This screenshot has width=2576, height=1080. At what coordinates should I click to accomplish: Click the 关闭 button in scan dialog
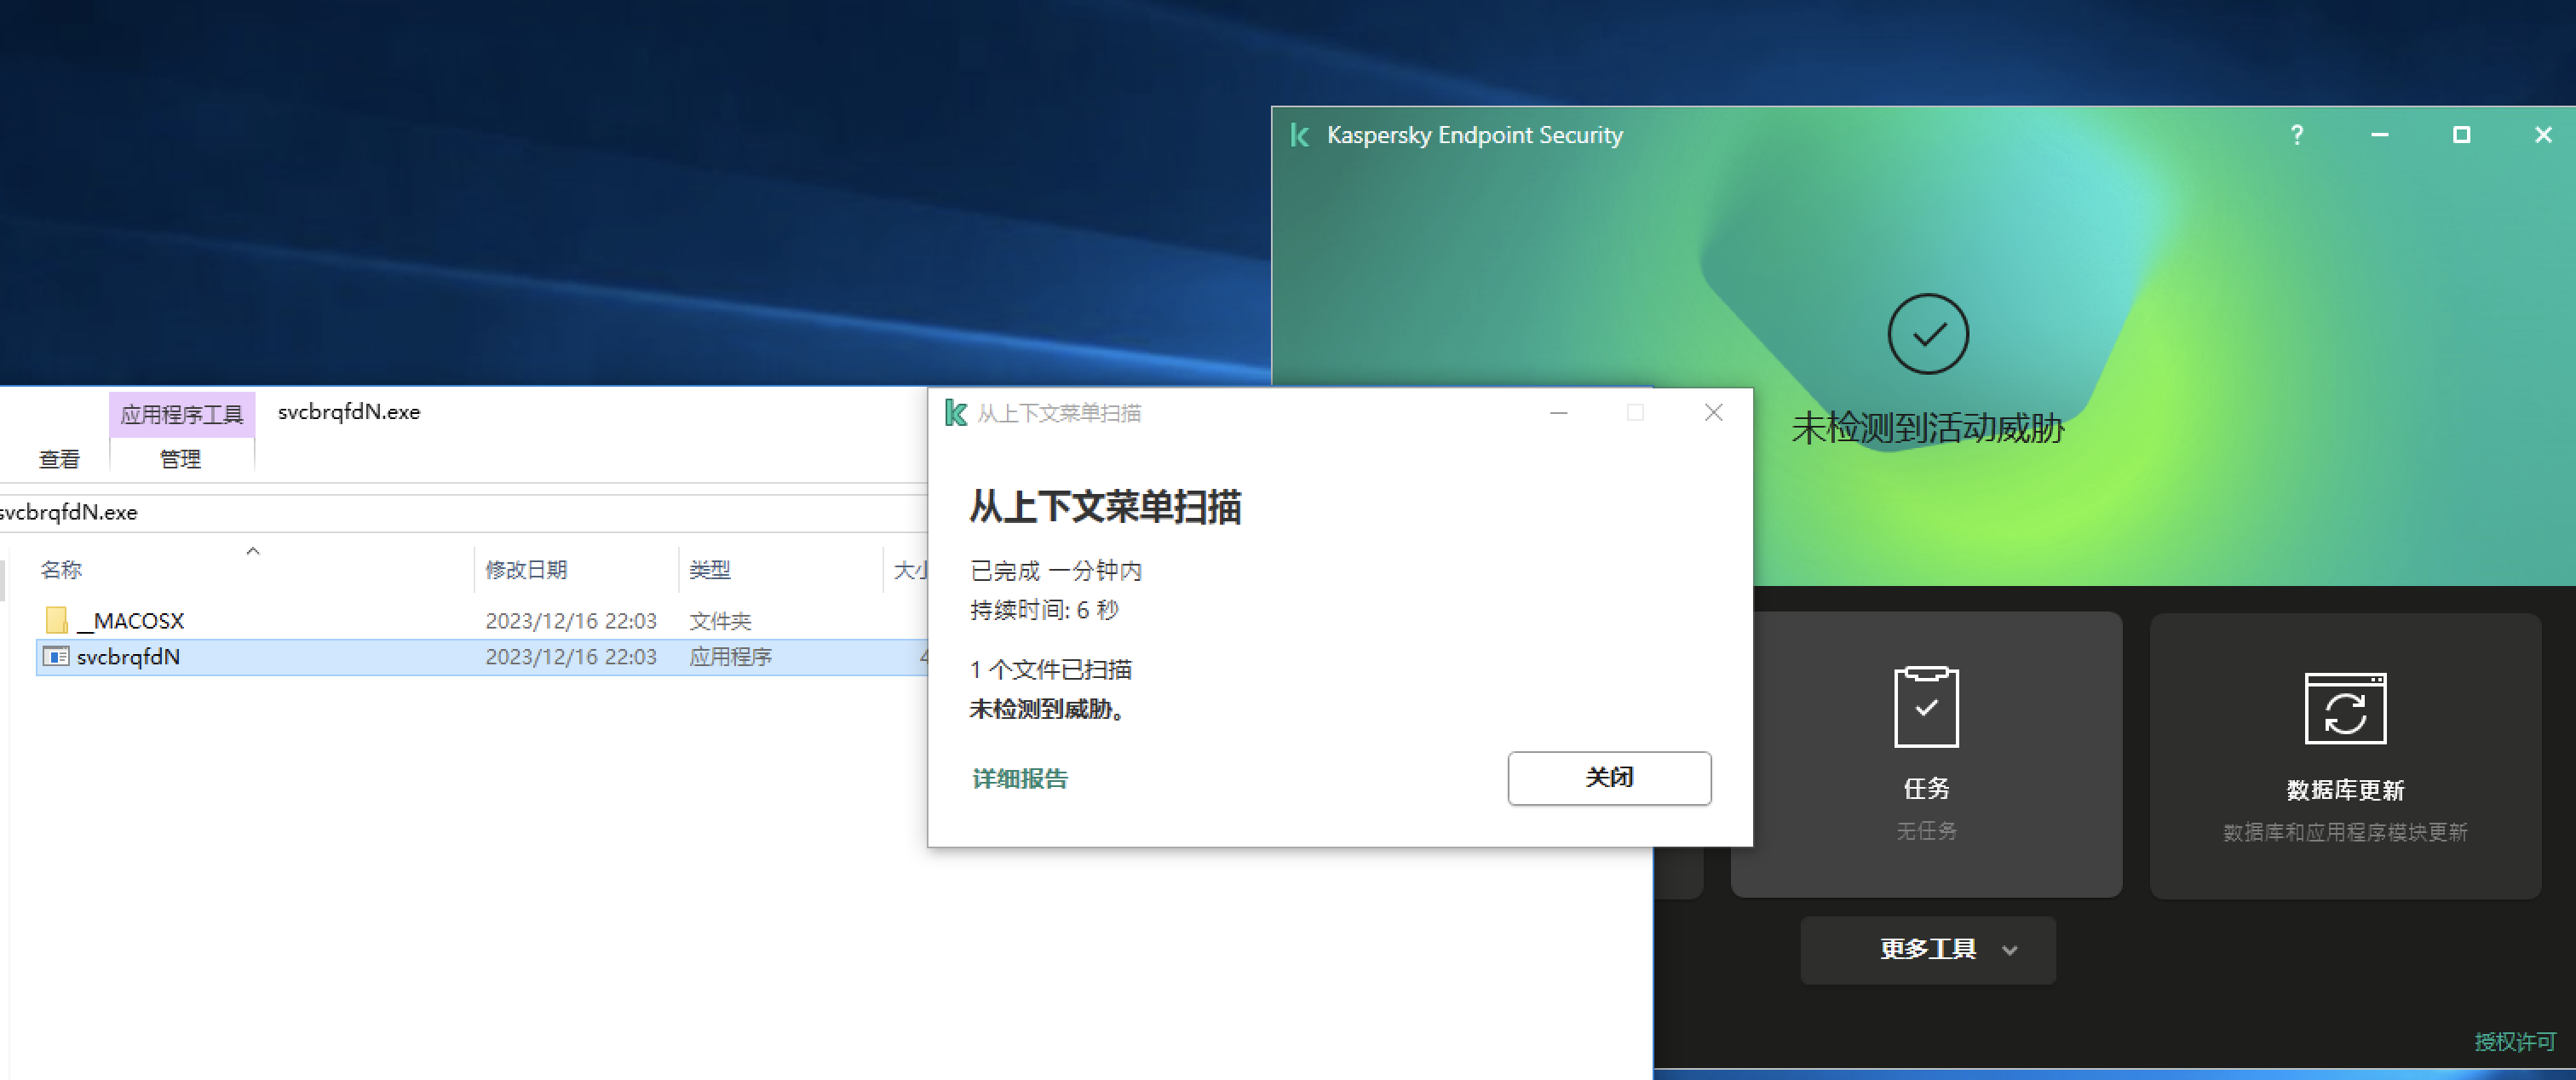[1608, 777]
